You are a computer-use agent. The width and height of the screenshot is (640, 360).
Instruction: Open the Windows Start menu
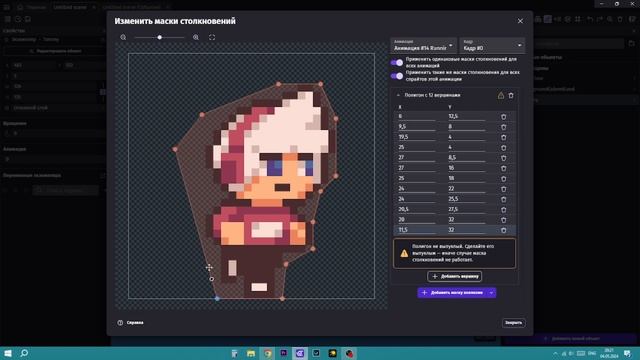pos(7,353)
